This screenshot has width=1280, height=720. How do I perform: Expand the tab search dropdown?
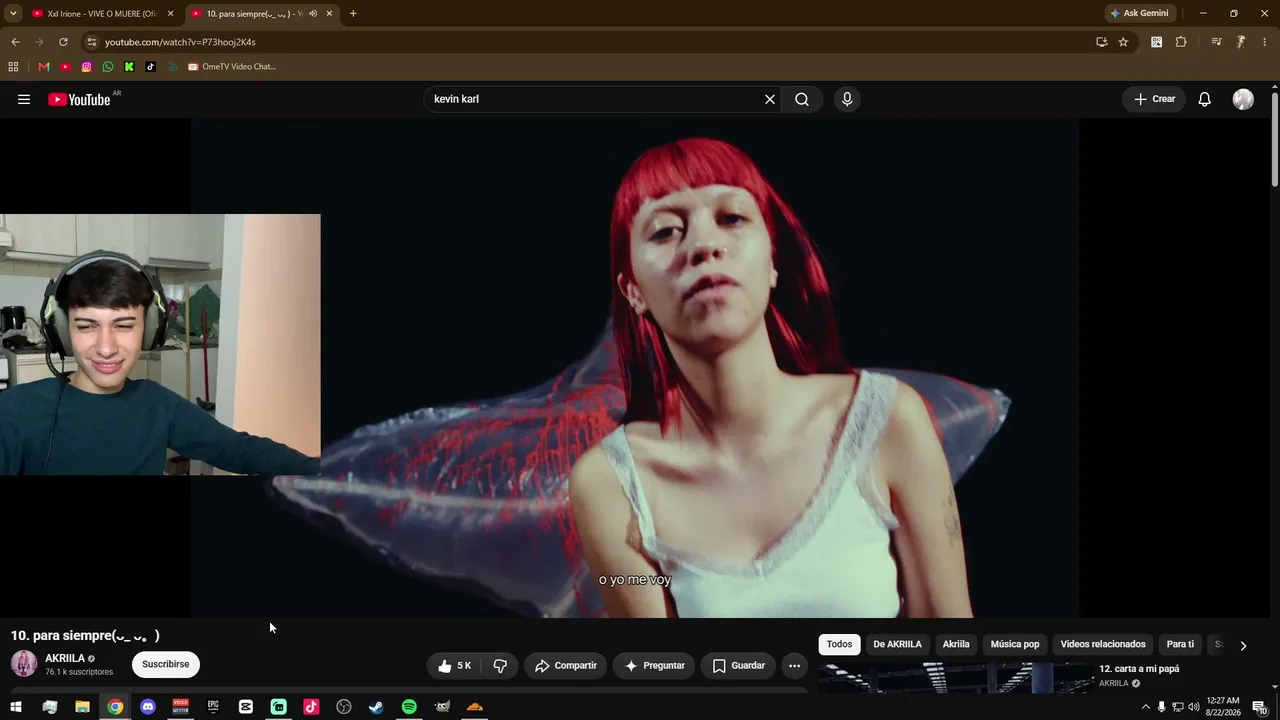point(13,14)
